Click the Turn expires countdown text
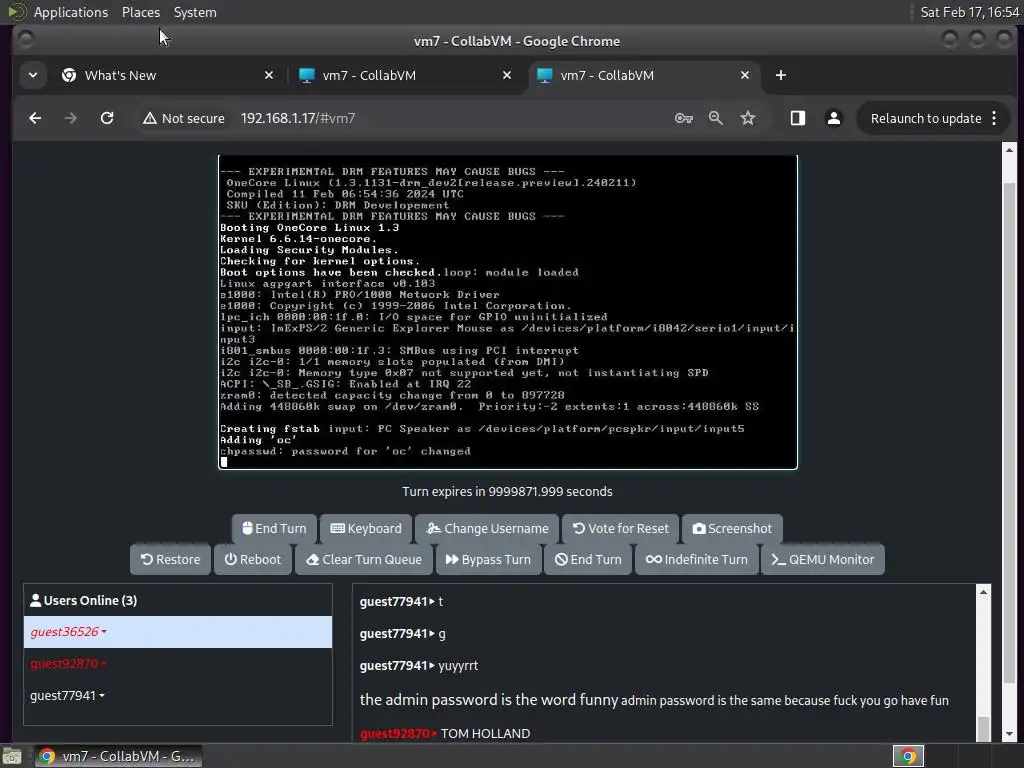Viewport: 1024px width, 768px height. point(507,491)
